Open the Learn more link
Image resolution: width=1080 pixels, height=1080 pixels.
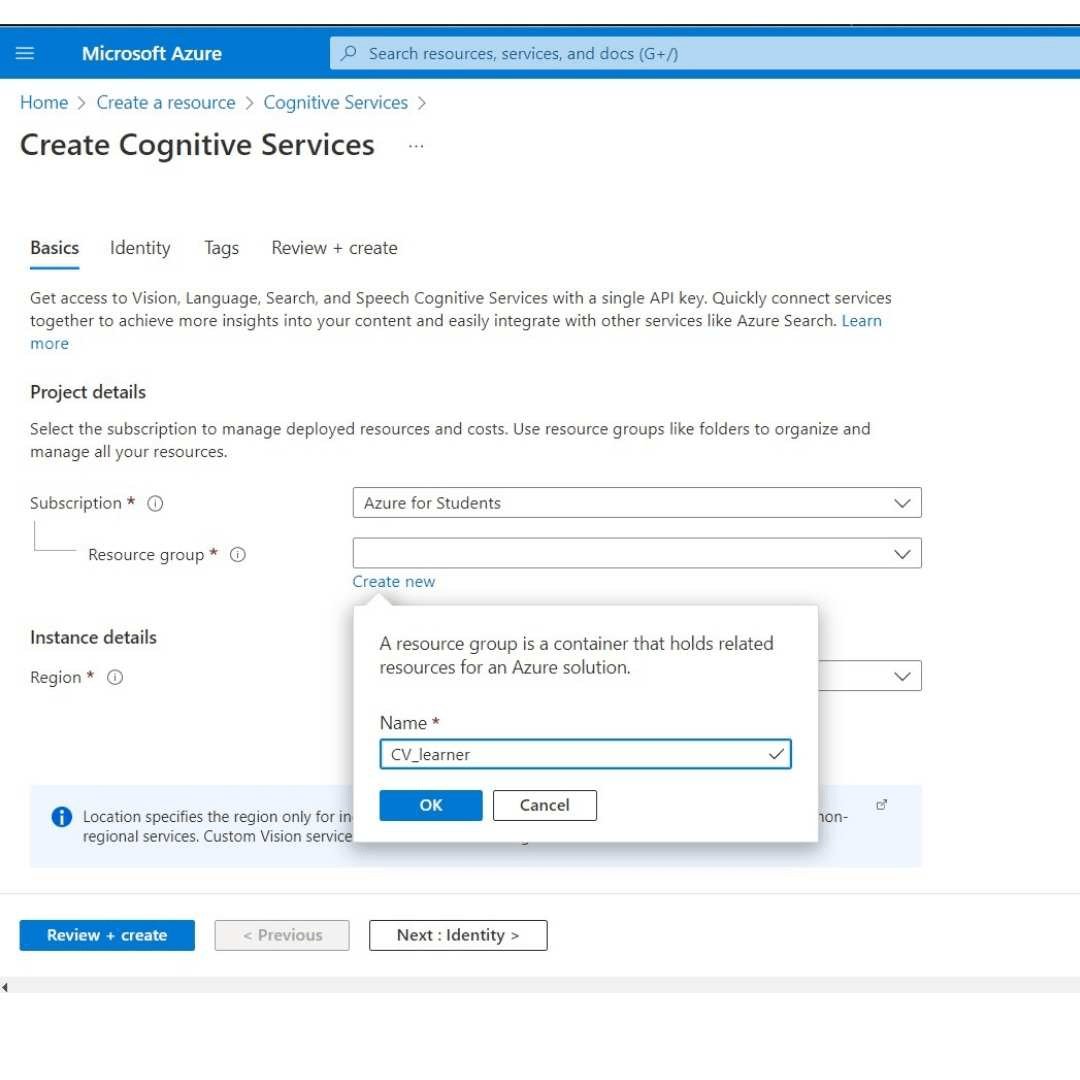coord(861,320)
